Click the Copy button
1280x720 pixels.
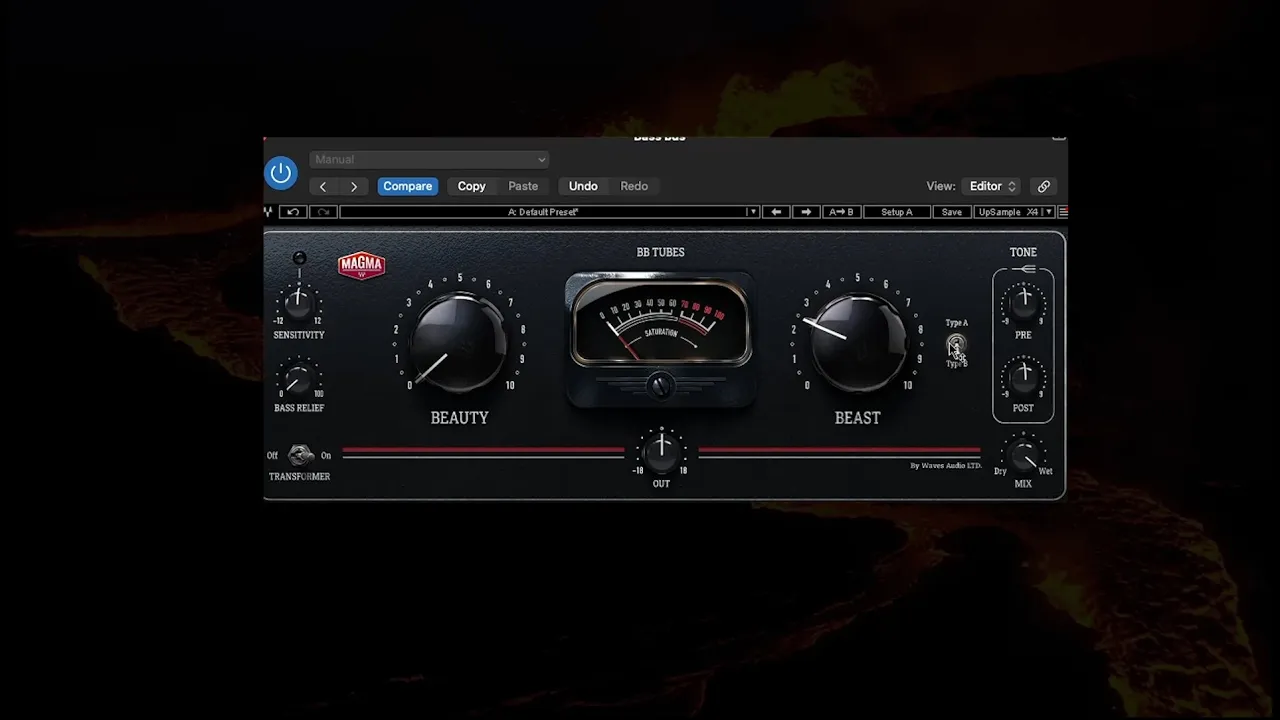(x=472, y=186)
